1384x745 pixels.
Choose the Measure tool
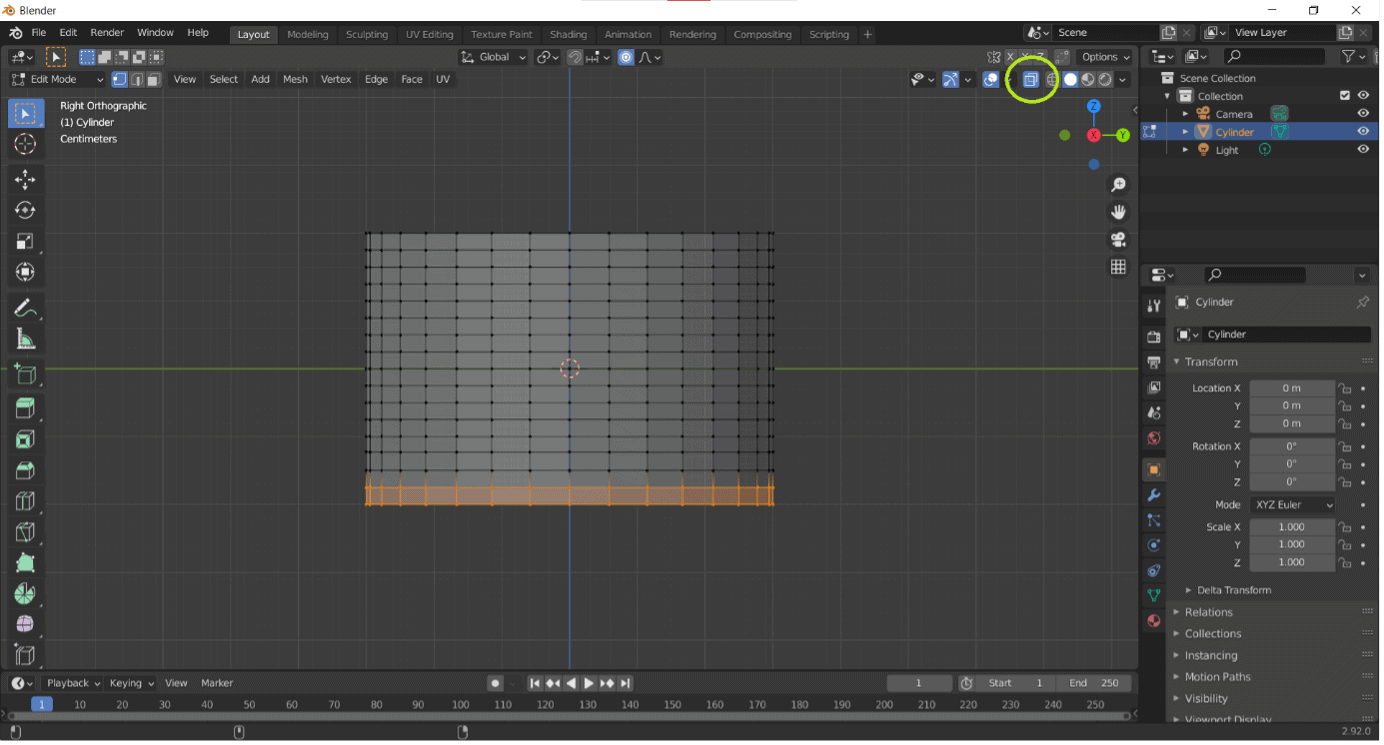25,340
